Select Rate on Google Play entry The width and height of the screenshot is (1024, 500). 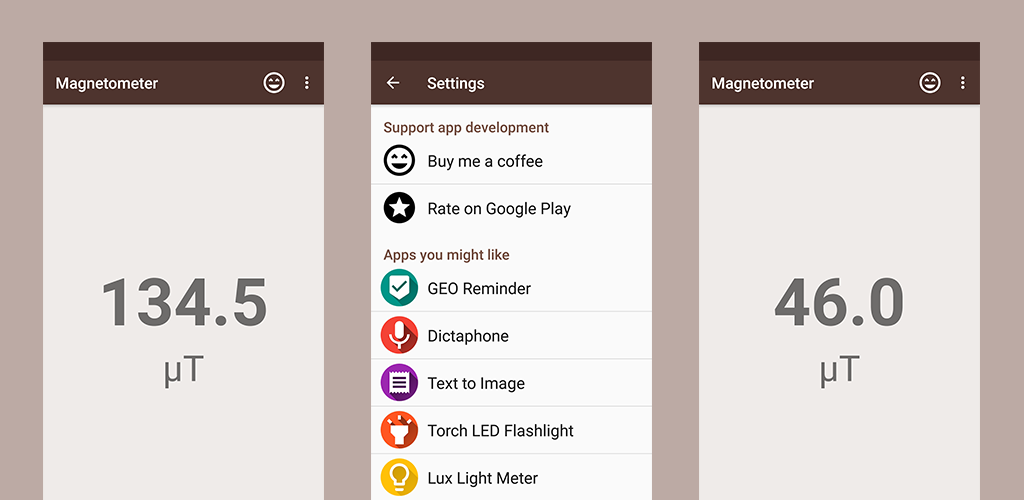pyautogui.click(x=511, y=209)
